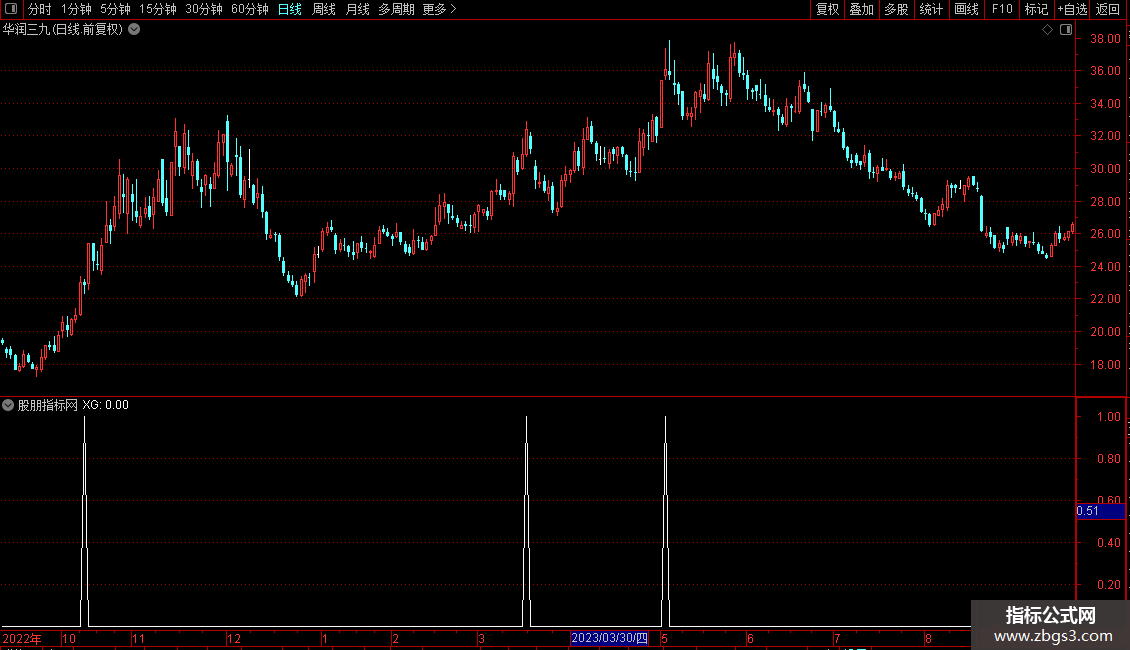Click the 标记 mark button
The width and height of the screenshot is (1130, 650).
tap(1036, 9)
